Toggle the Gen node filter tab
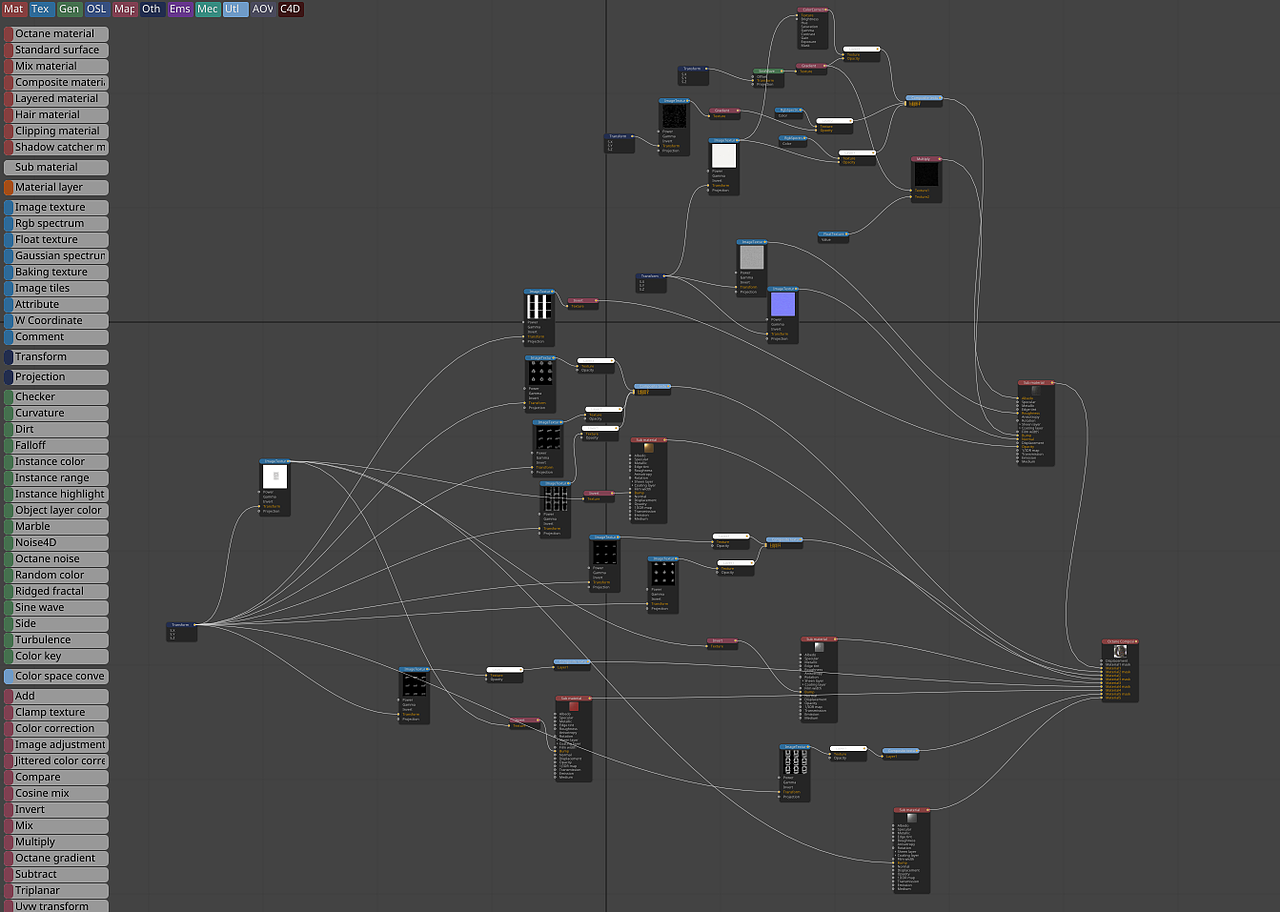The width and height of the screenshot is (1280, 912). coord(69,9)
